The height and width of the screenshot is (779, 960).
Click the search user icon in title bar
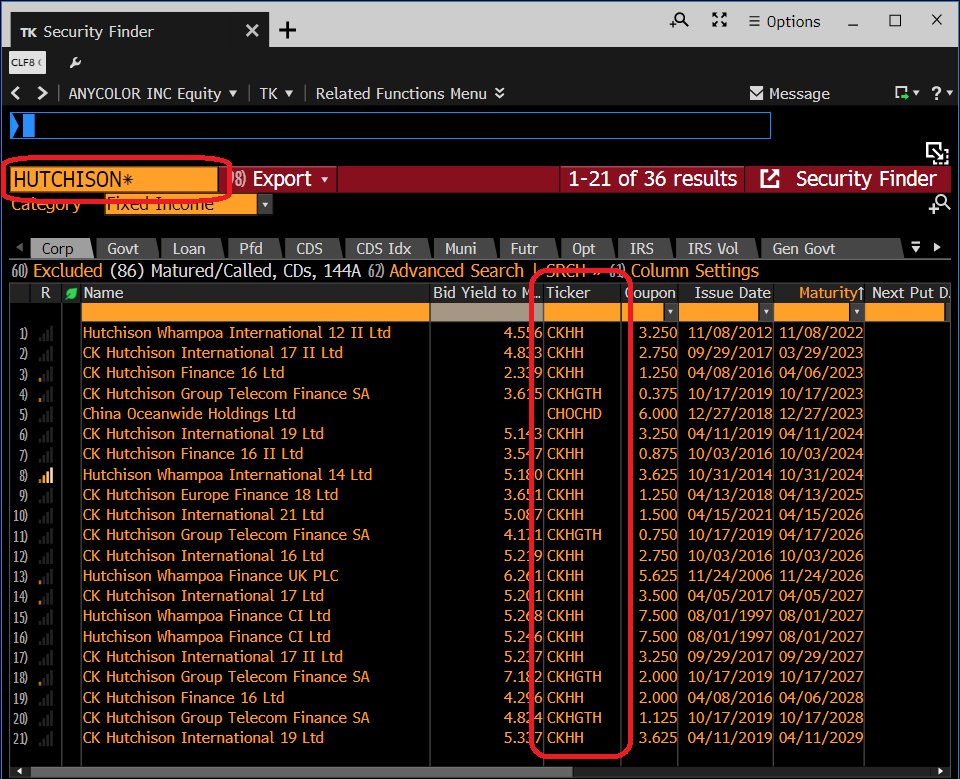tap(679, 20)
